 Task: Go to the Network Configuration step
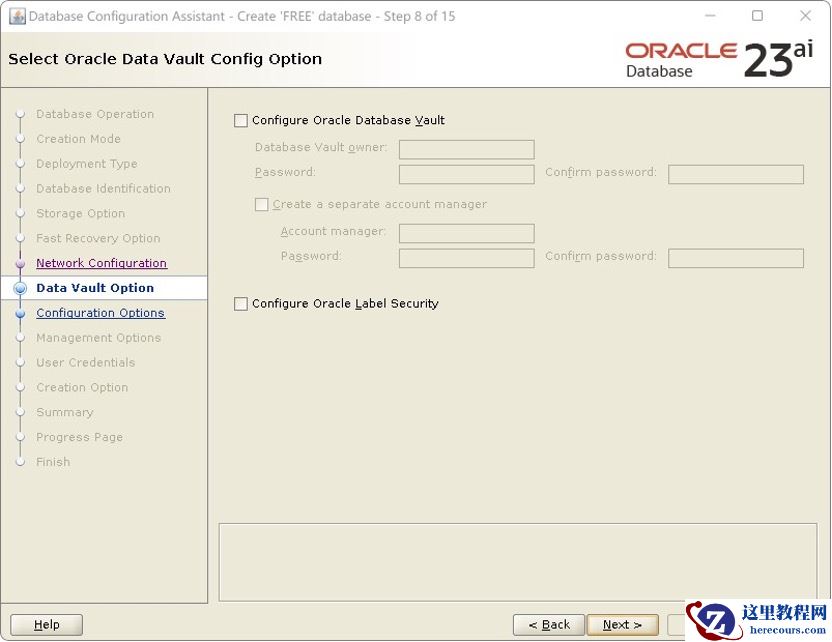(x=101, y=263)
